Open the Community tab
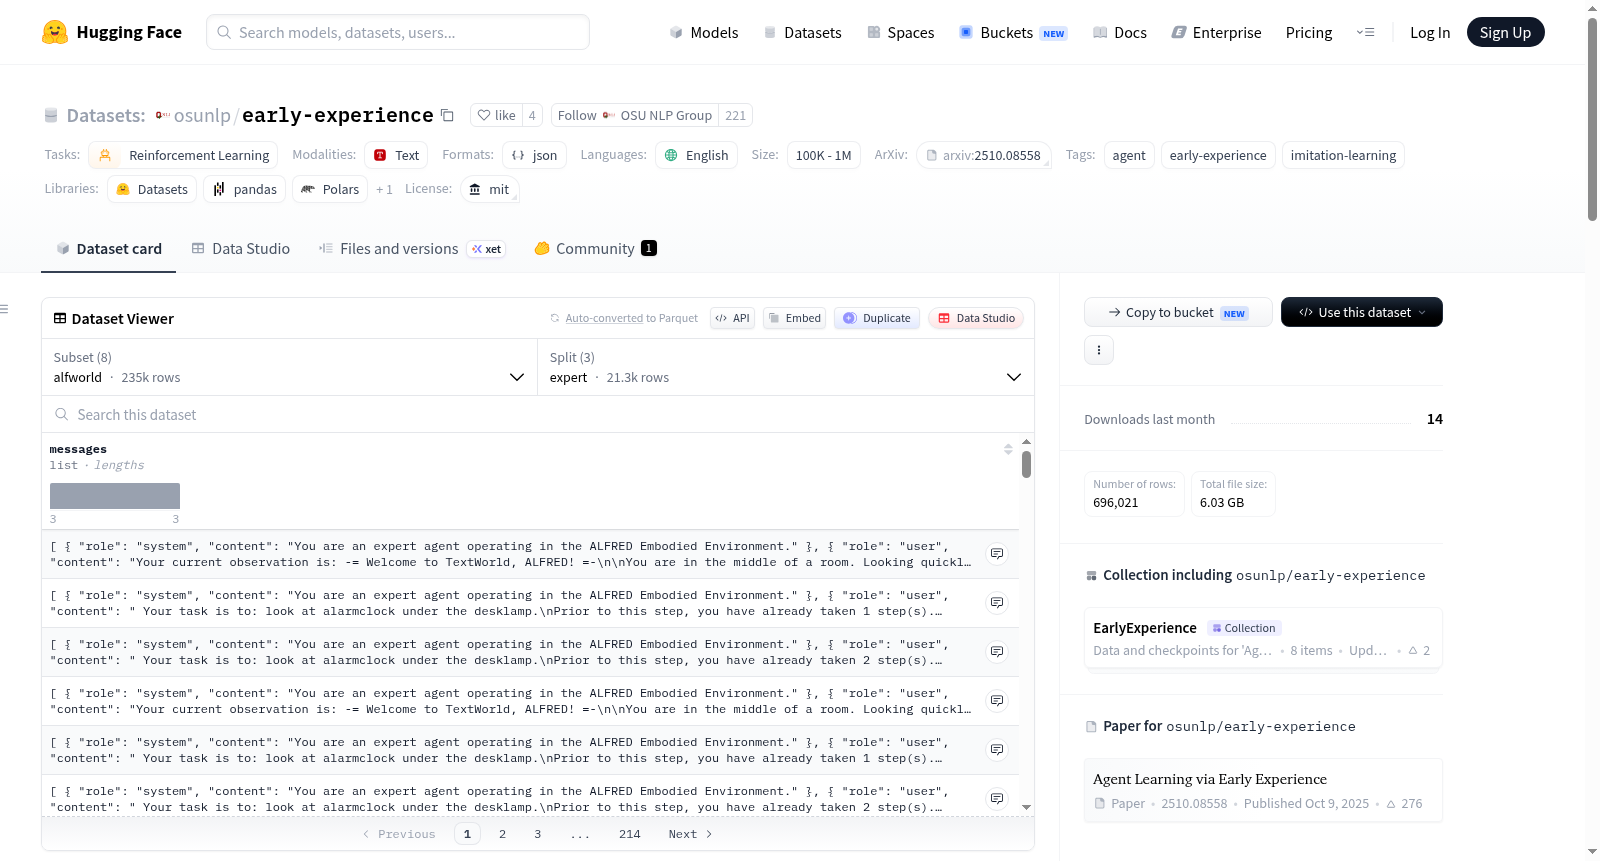Screen dimensions: 1600x861 click(x=596, y=249)
